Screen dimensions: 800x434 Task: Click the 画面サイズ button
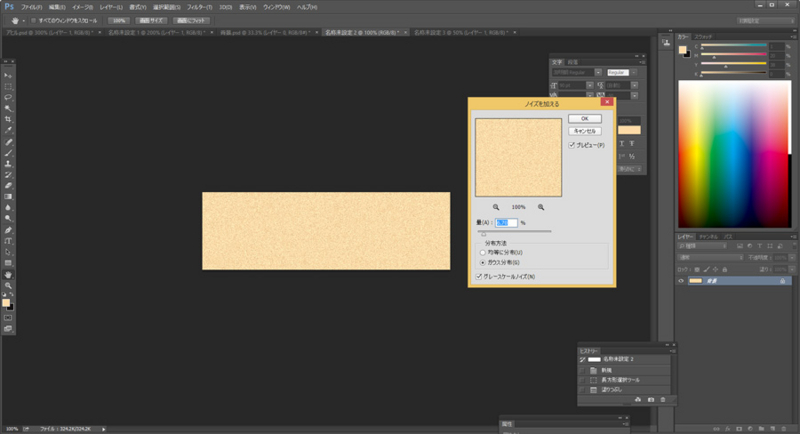tap(152, 21)
